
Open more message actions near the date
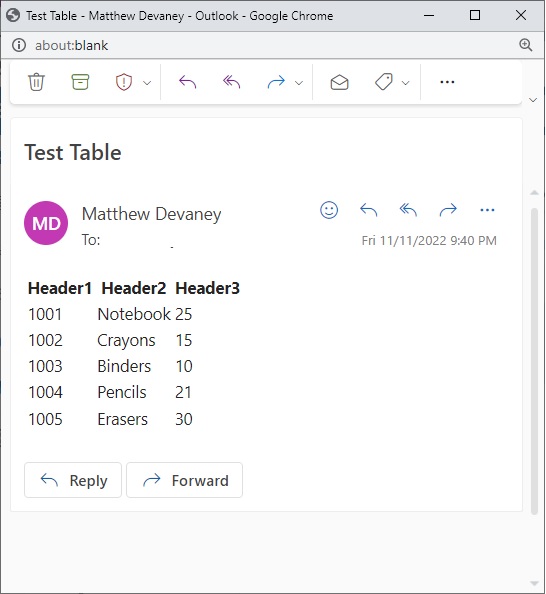487,209
